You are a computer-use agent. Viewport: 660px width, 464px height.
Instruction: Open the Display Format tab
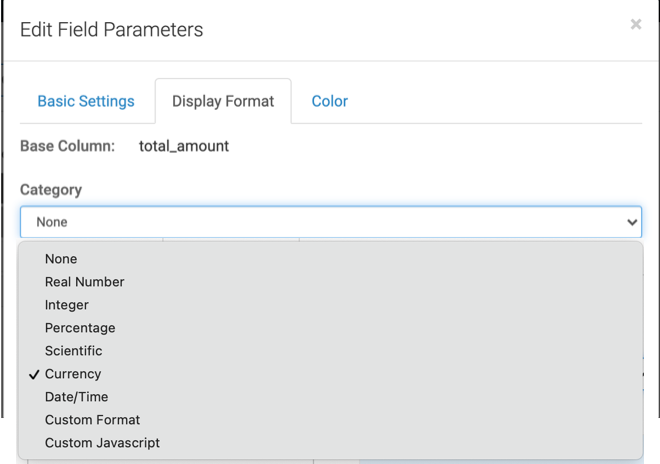[x=222, y=101]
